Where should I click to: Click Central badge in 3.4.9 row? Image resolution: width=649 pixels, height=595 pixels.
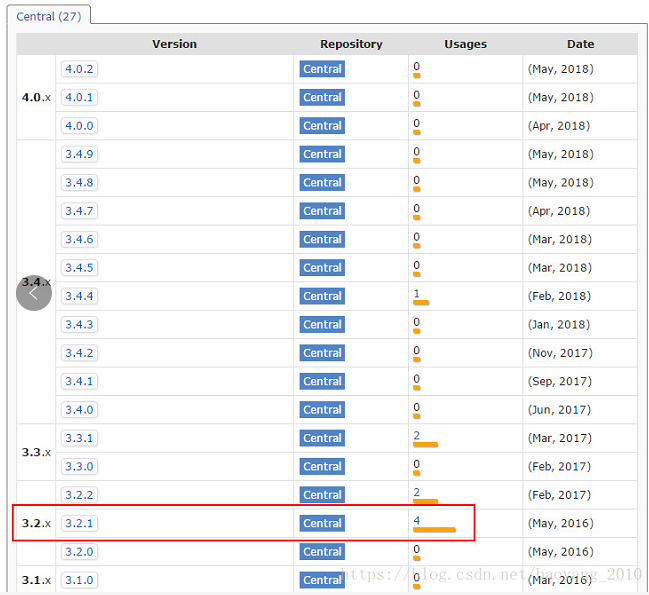pos(322,154)
